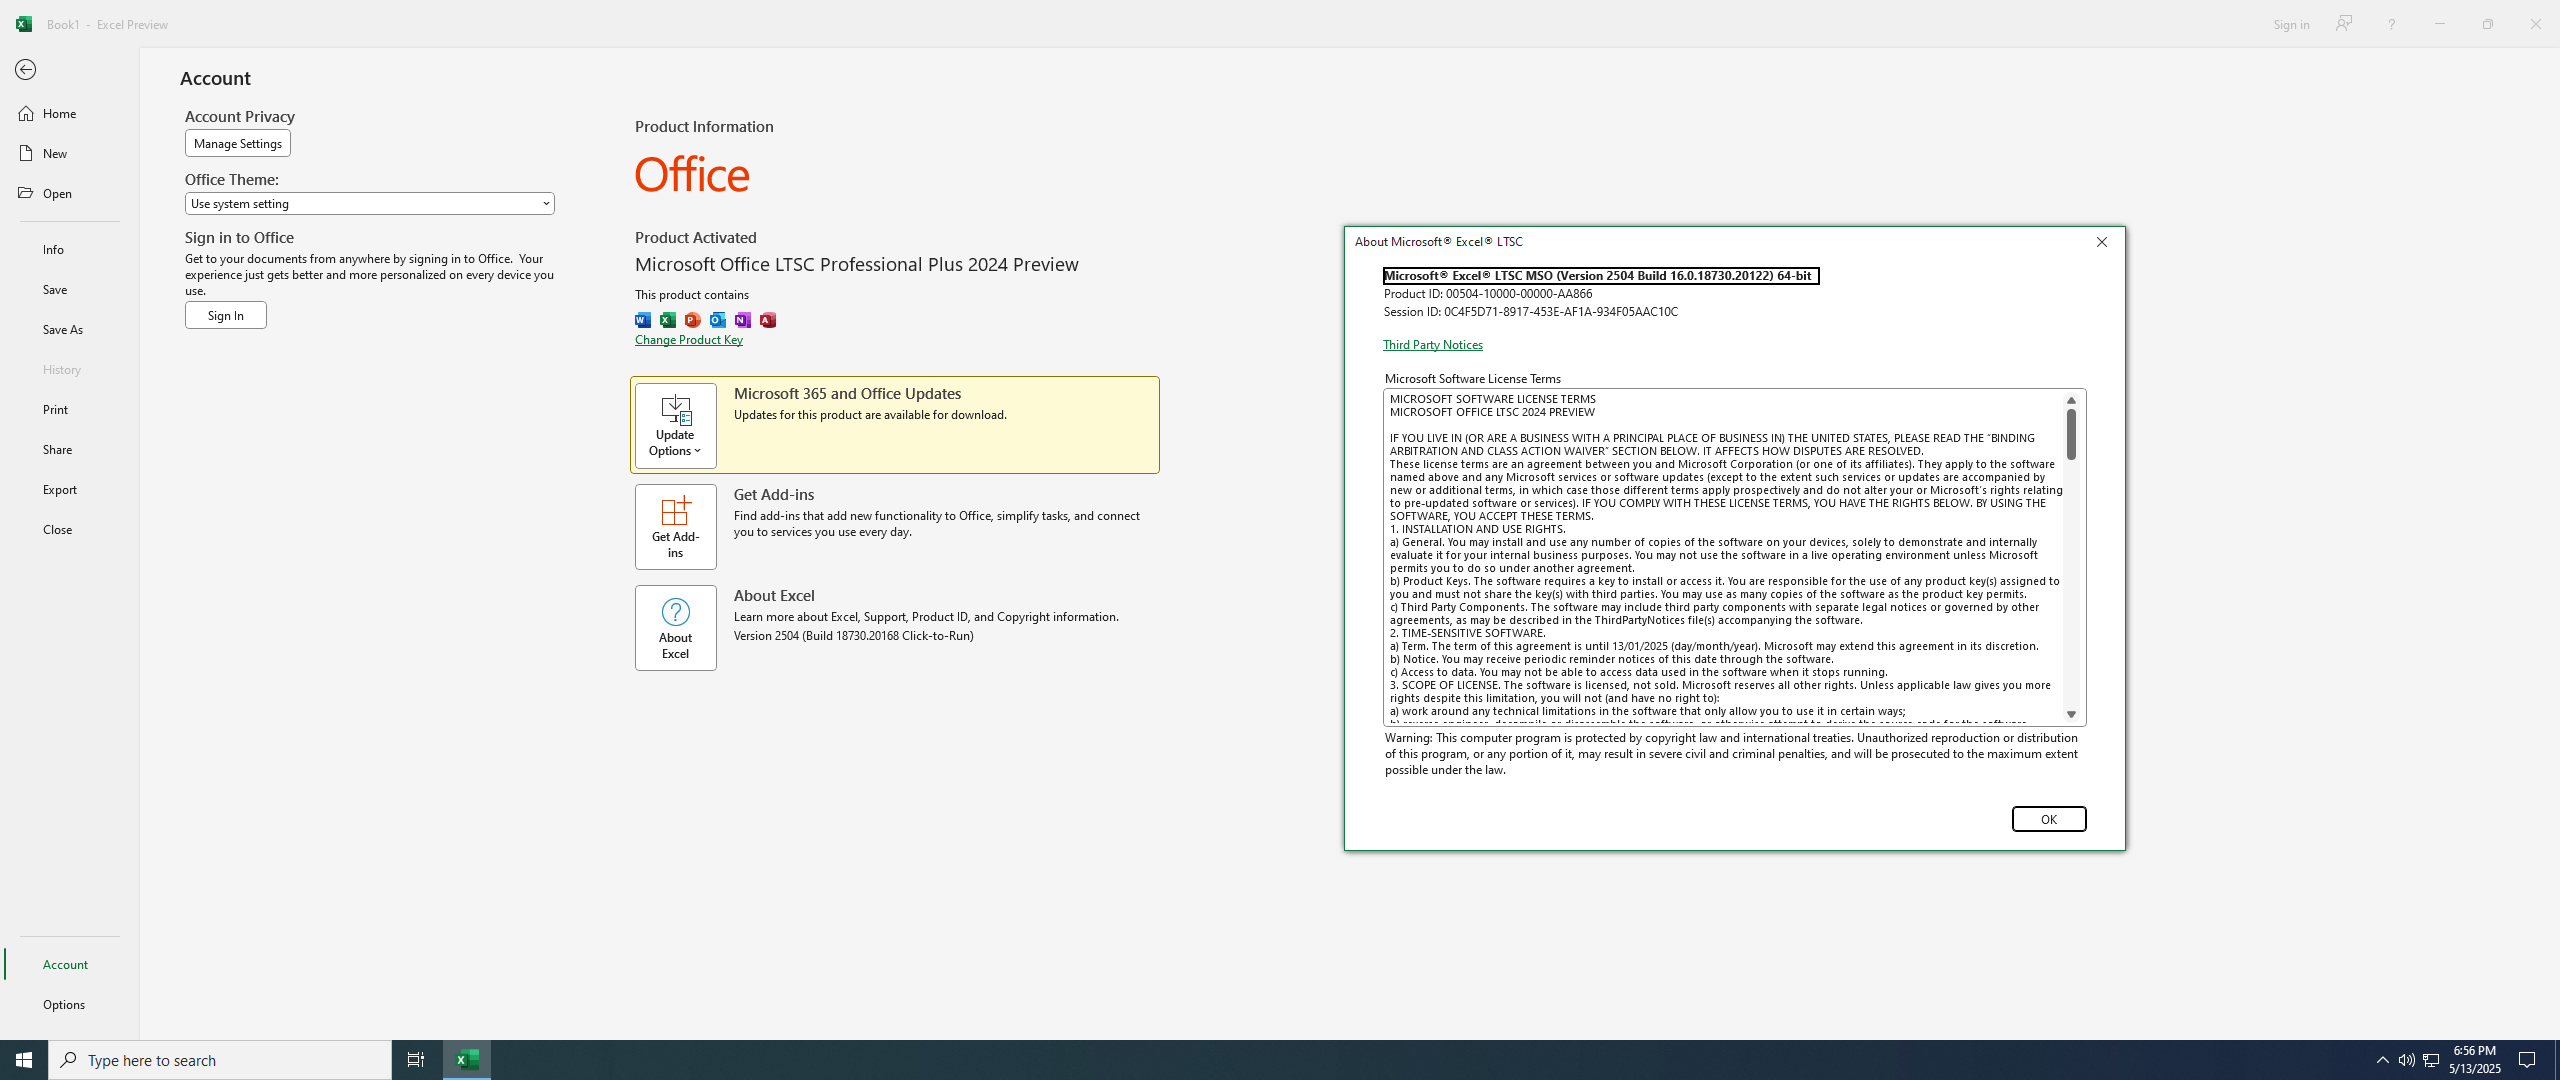
Task: Click About Excel button
Action: pos(675,628)
